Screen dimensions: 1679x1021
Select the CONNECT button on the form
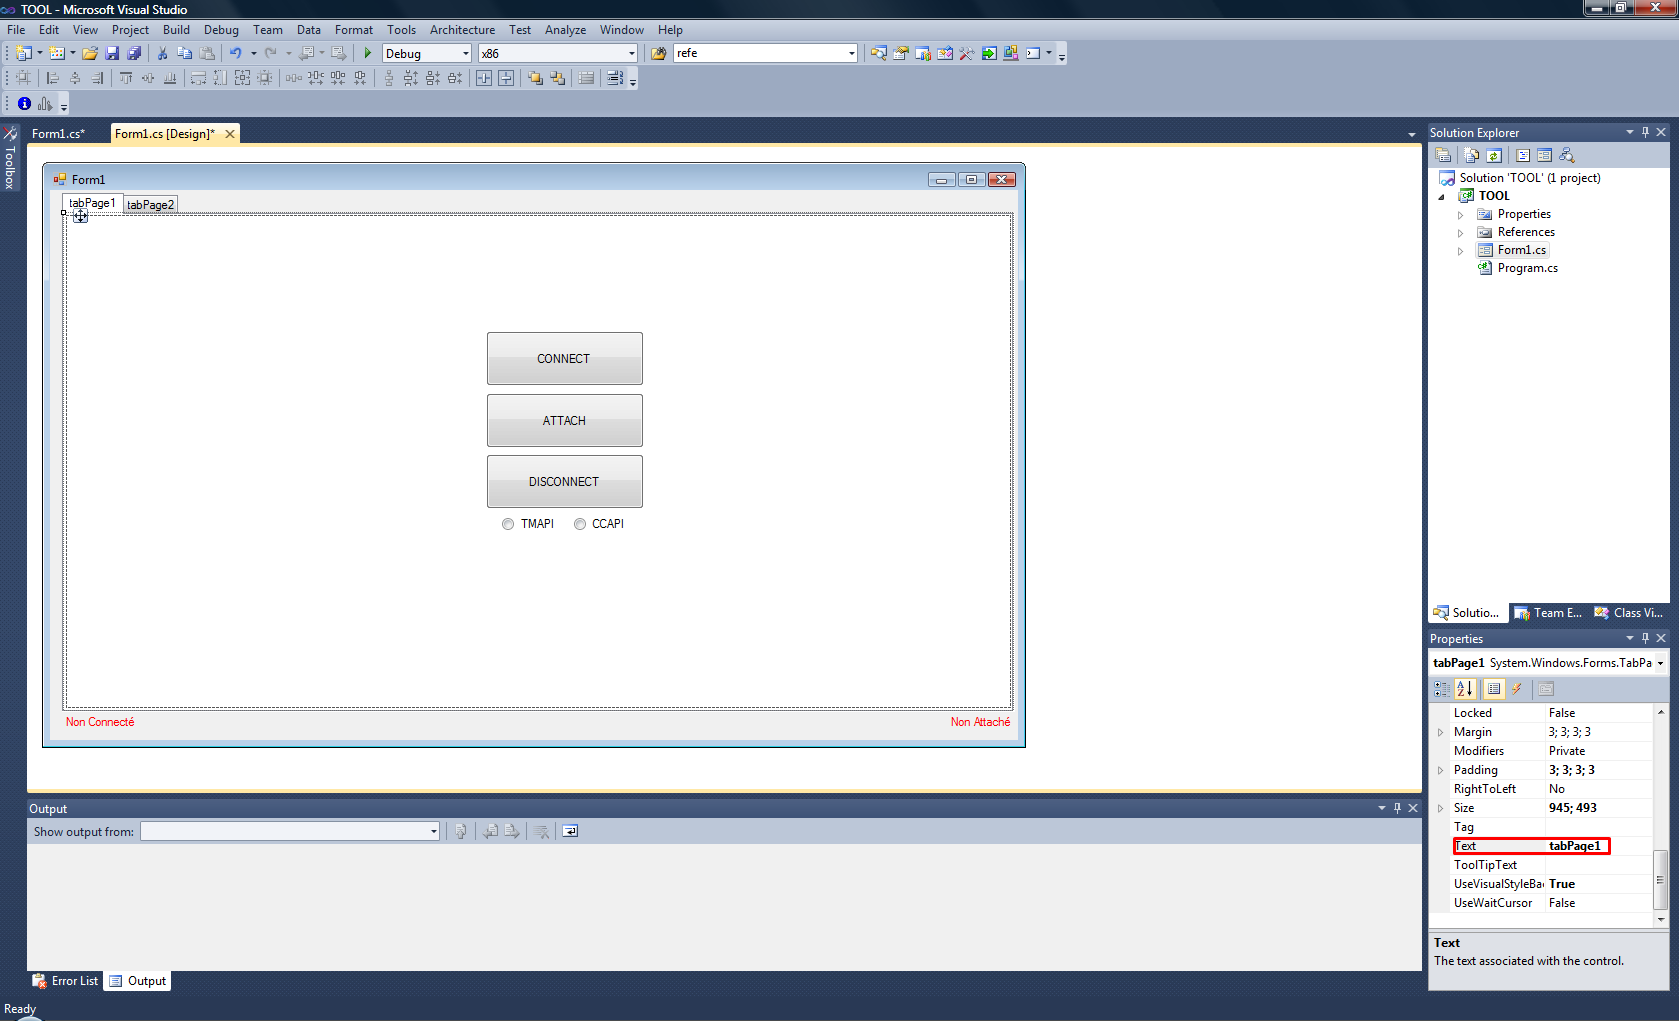pos(564,358)
